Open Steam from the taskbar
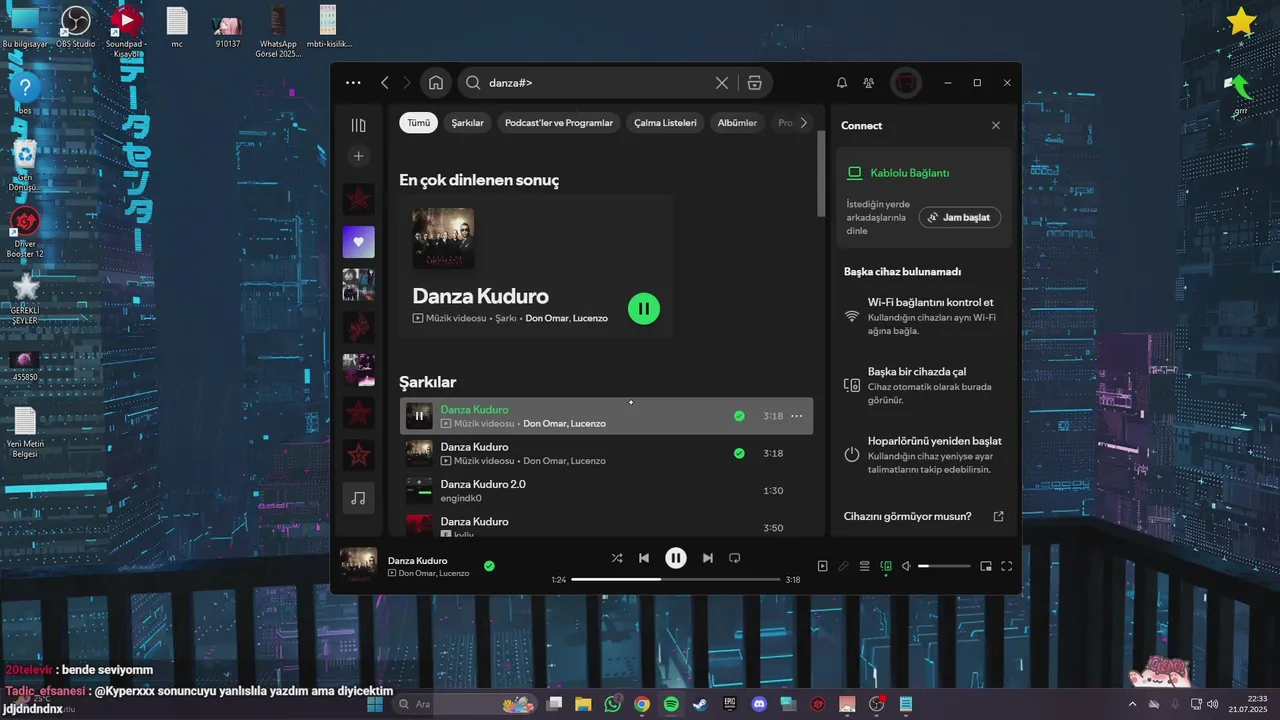This screenshot has width=1280, height=720. click(700, 704)
